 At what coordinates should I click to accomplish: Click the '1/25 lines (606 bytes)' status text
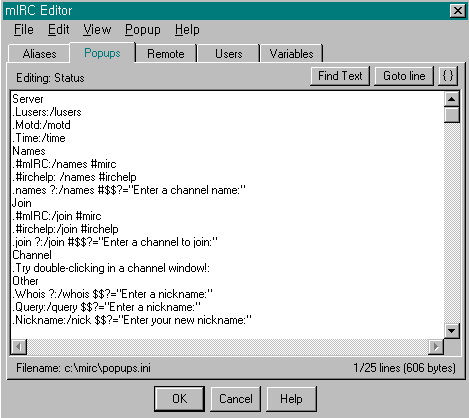click(x=404, y=368)
